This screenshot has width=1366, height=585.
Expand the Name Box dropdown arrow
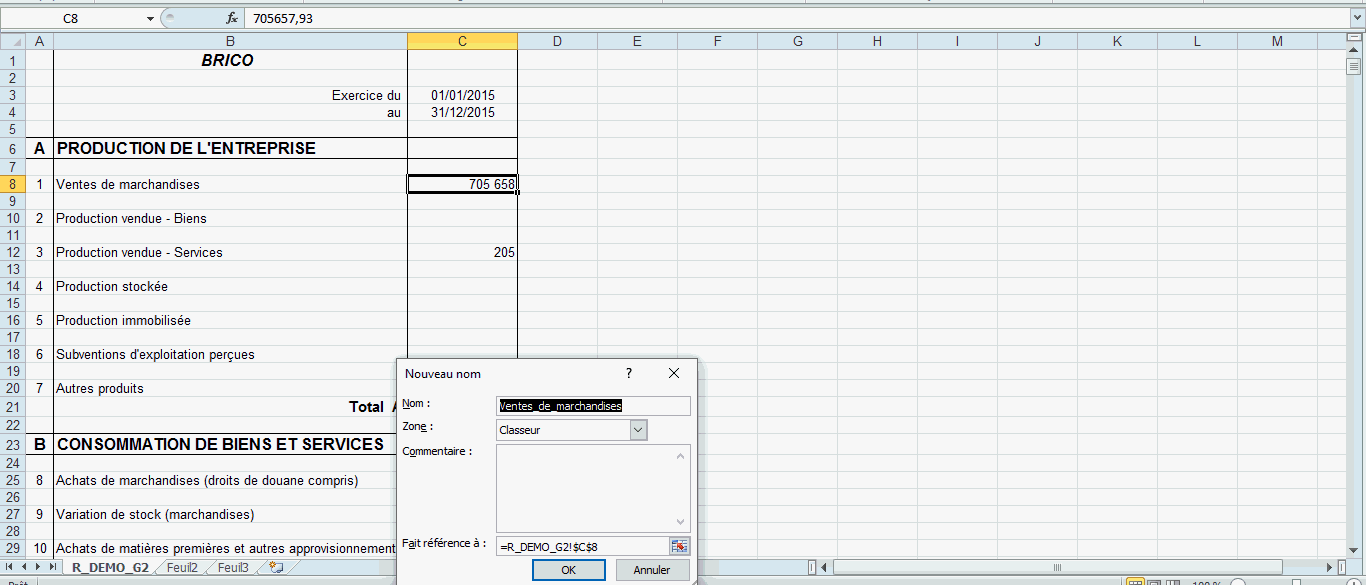(x=150, y=18)
